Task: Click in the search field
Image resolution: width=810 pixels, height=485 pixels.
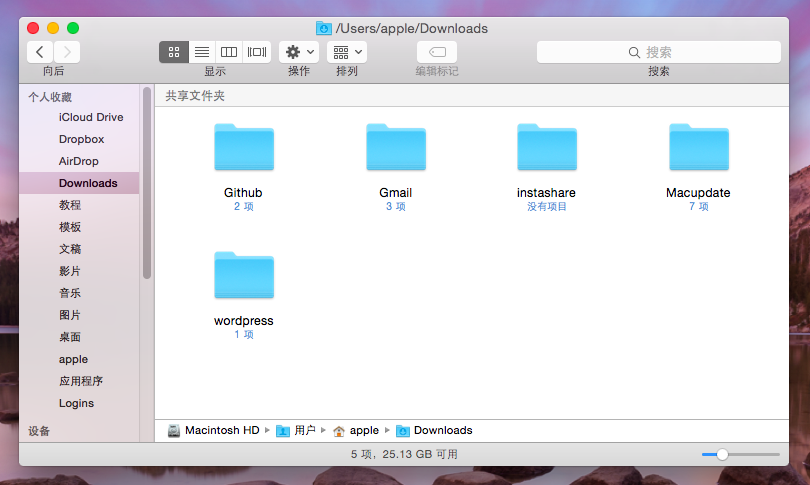Action: click(x=659, y=52)
